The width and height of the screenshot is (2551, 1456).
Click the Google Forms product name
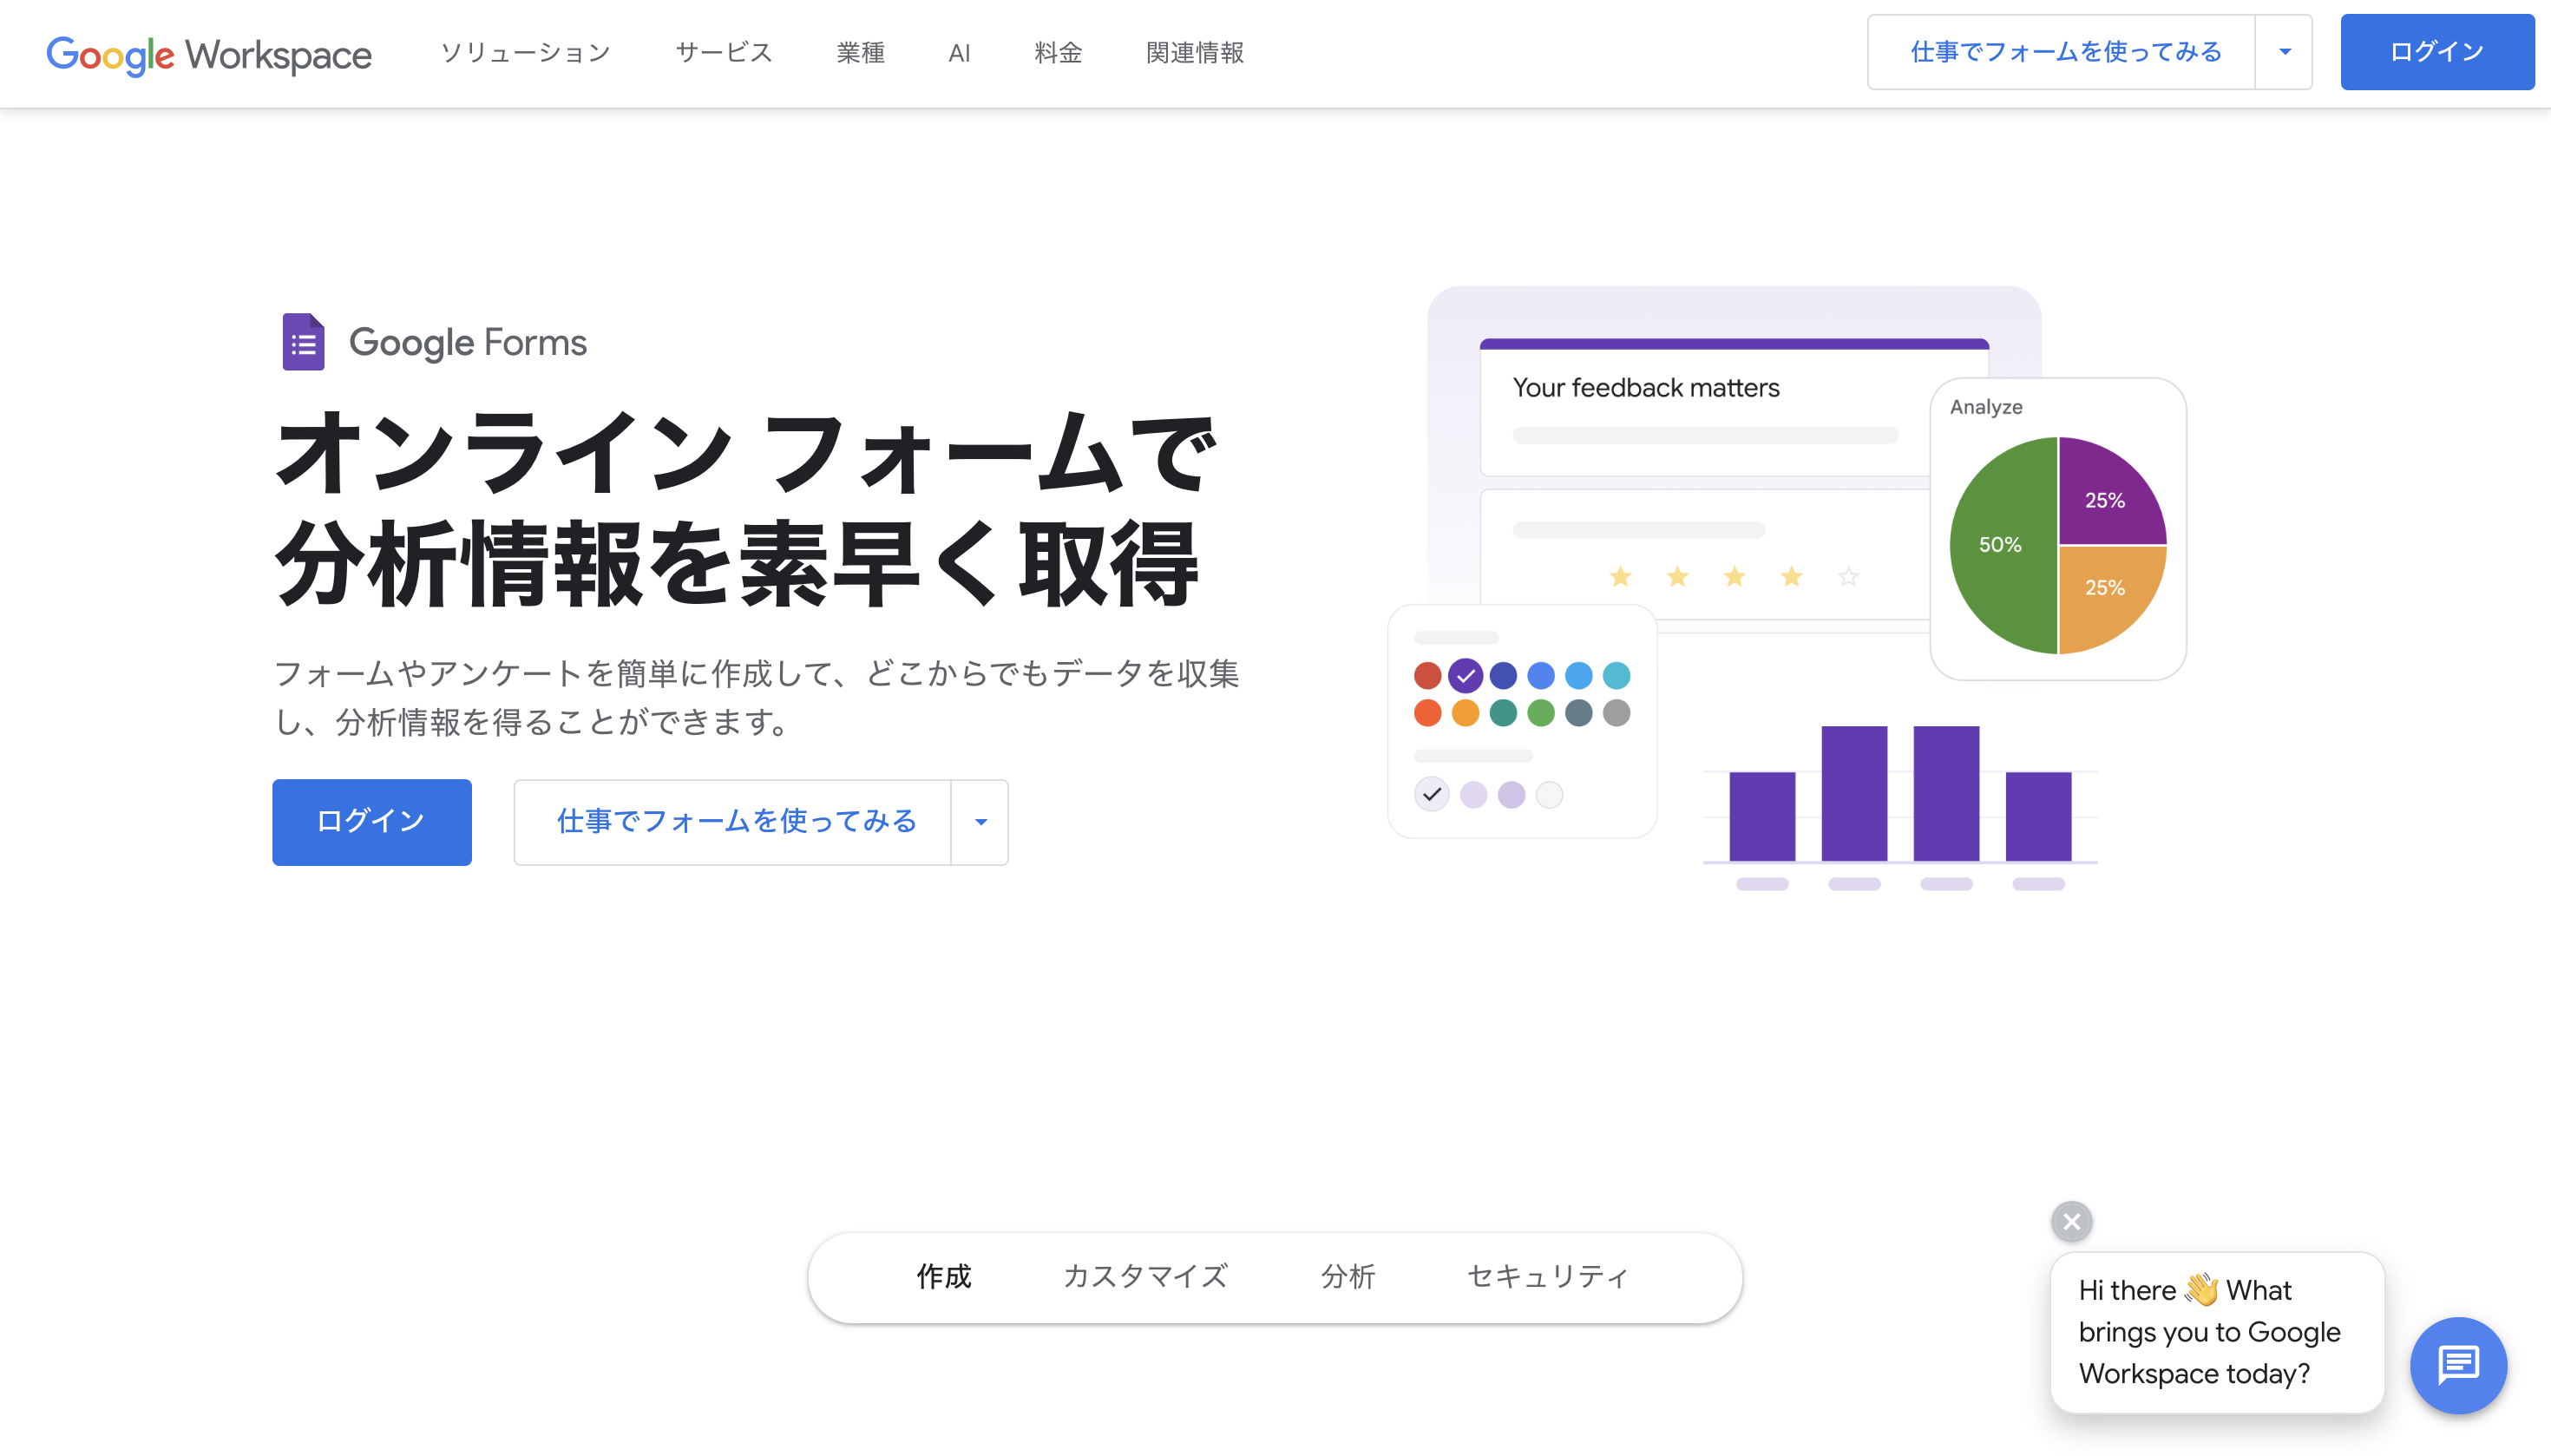467,342
